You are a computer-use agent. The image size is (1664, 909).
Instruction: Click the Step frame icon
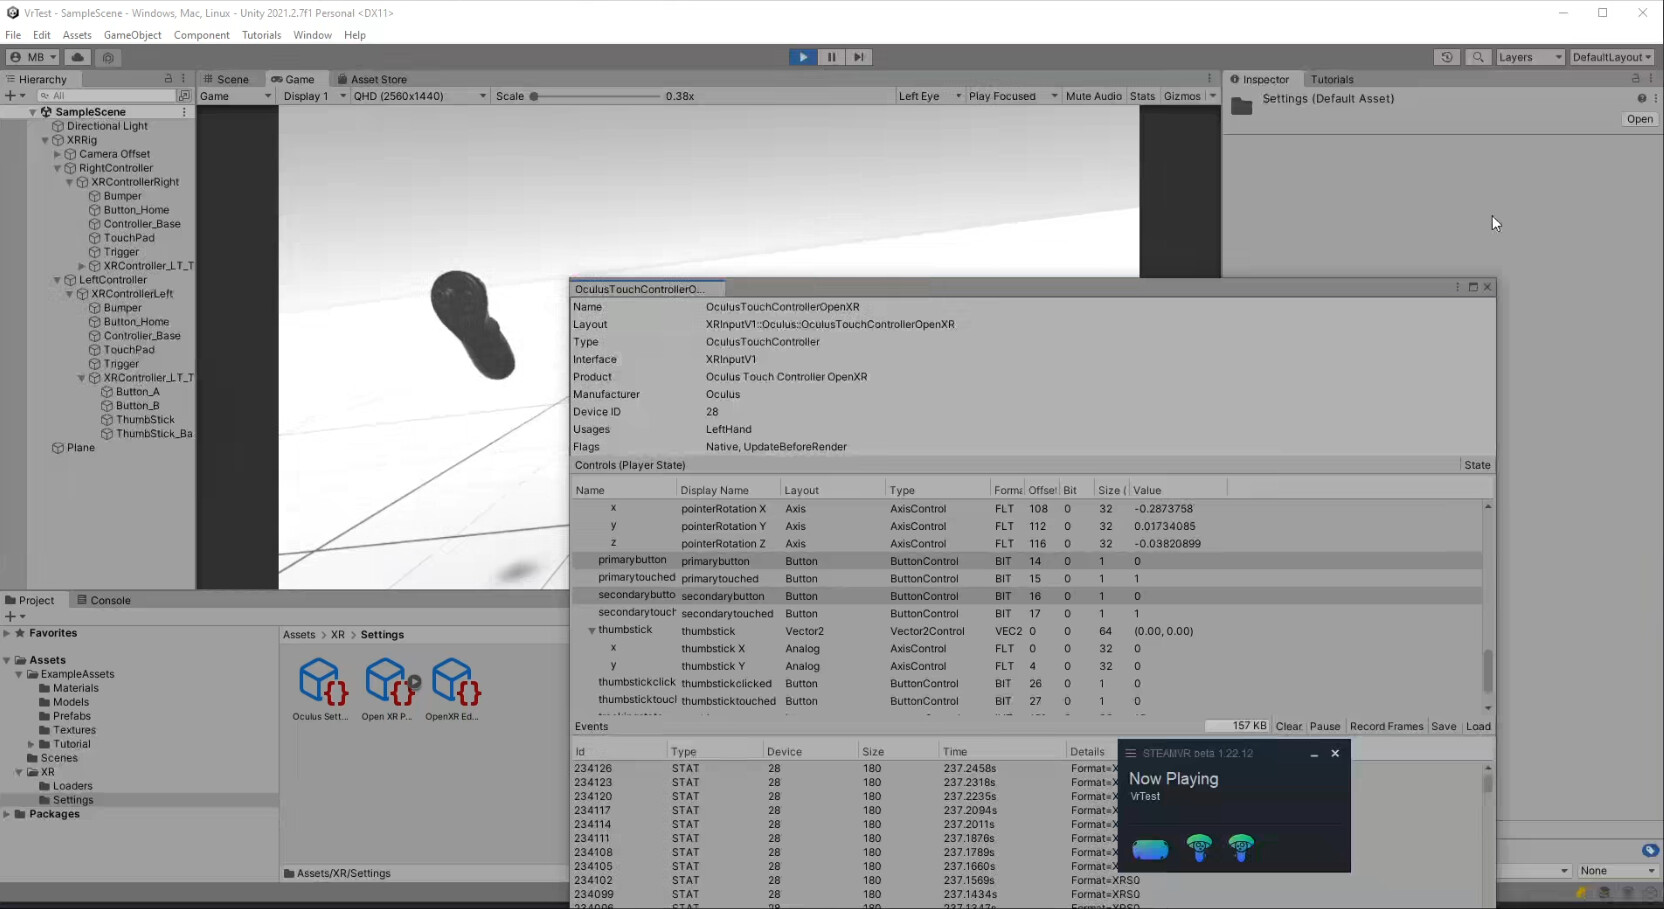[859, 57]
